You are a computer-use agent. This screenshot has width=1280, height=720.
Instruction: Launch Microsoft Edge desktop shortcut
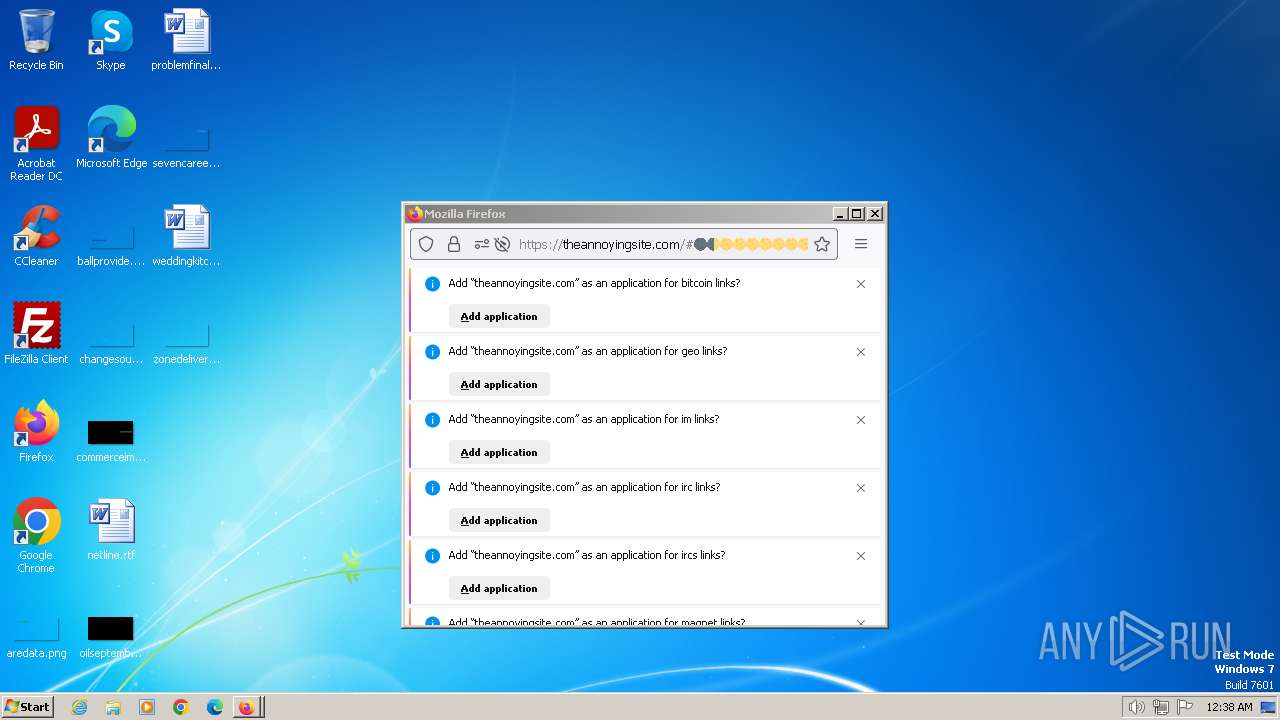click(x=111, y=137)
